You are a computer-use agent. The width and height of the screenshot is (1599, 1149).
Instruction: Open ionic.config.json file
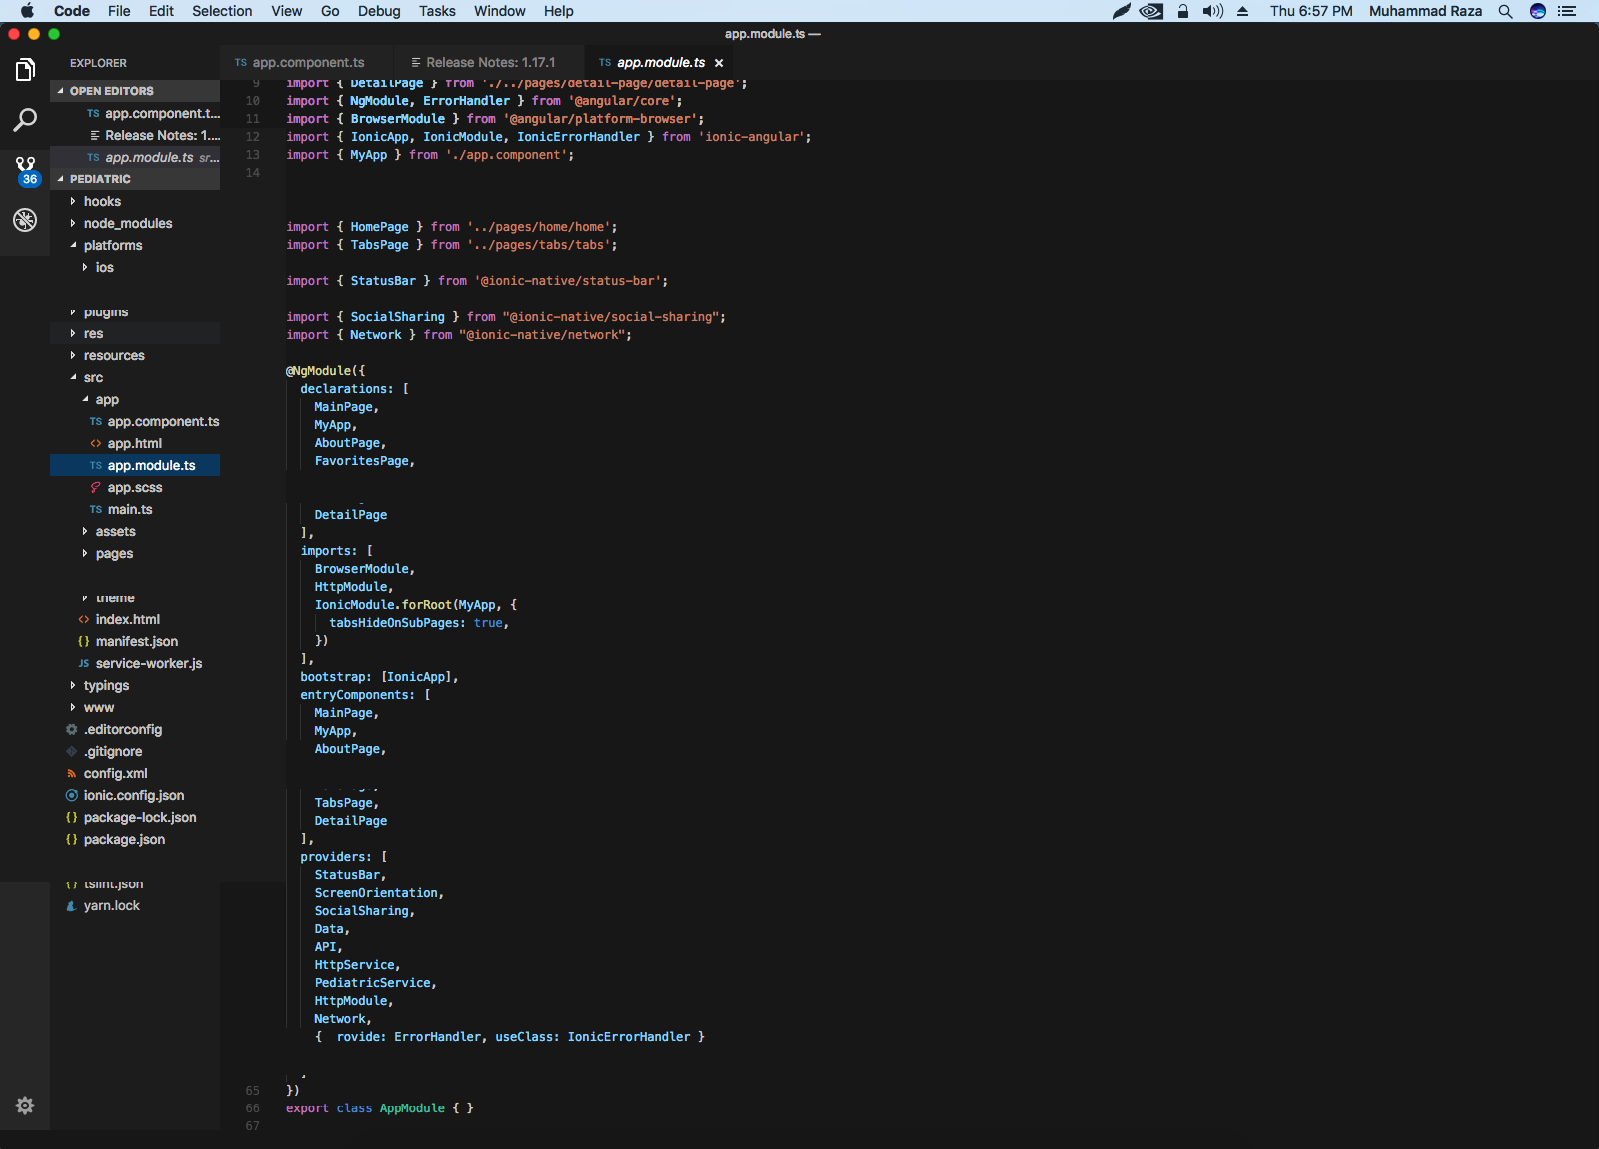133,796
